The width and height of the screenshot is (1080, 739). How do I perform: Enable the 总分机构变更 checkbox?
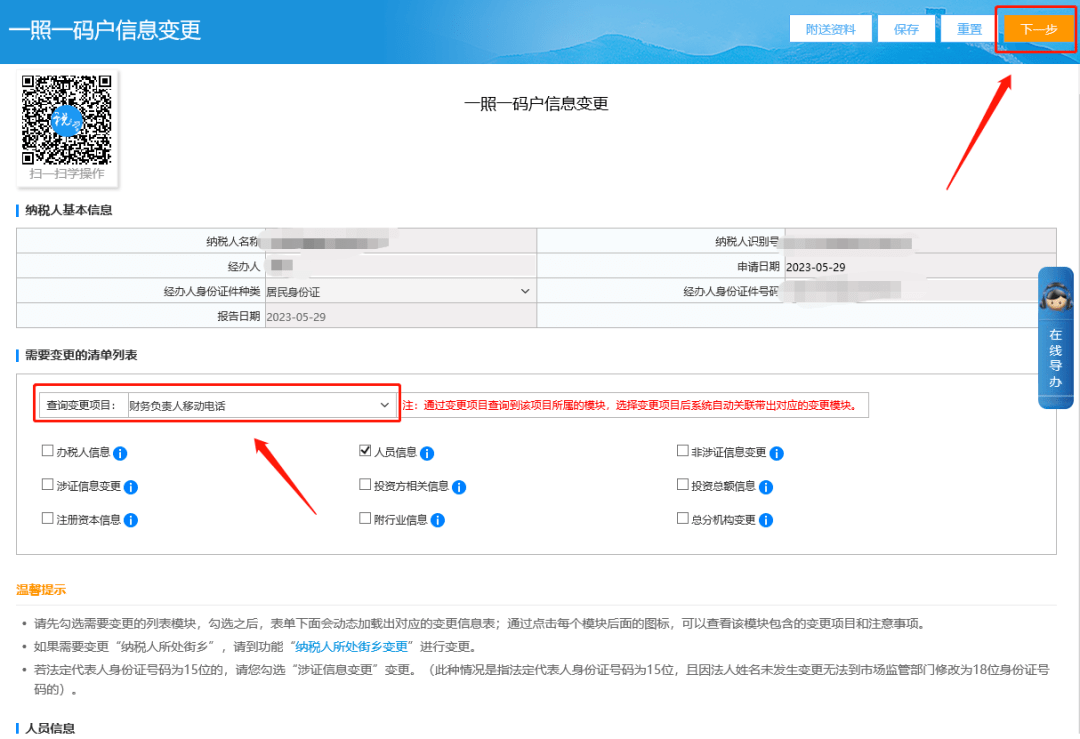tap(683, 519)
